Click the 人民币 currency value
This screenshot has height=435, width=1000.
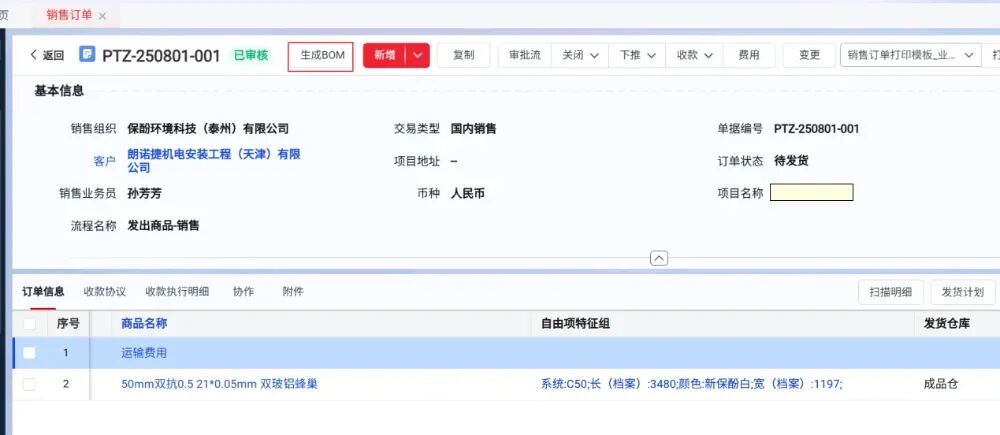467,193
